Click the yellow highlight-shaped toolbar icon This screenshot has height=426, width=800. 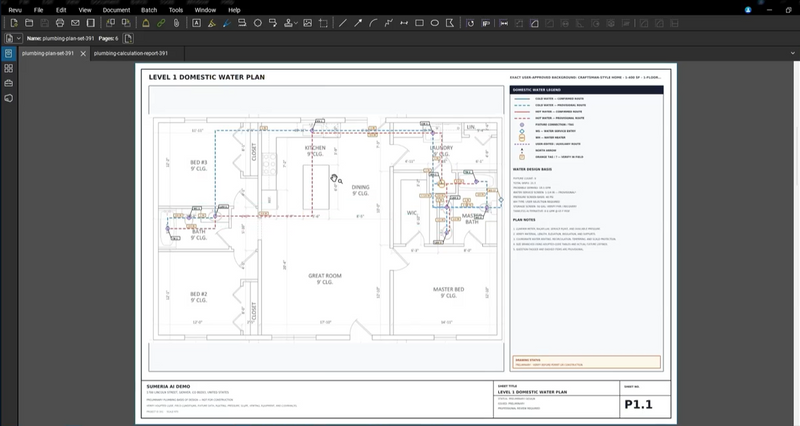145,23
